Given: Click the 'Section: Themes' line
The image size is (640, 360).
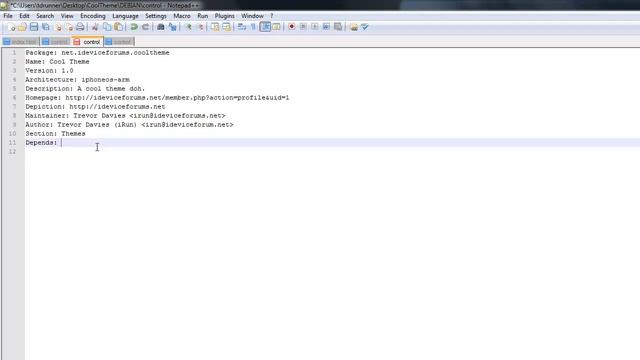Looking at the screenshot, I should click(x=55, y=133).
